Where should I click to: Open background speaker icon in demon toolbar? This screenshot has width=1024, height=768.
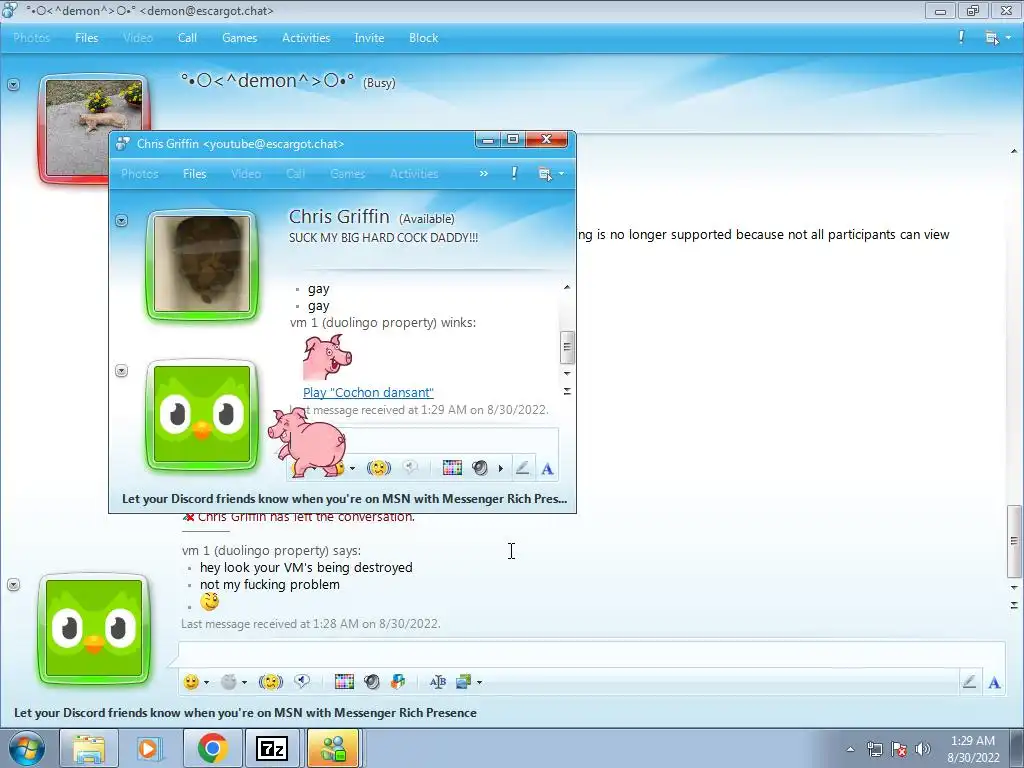372,682
